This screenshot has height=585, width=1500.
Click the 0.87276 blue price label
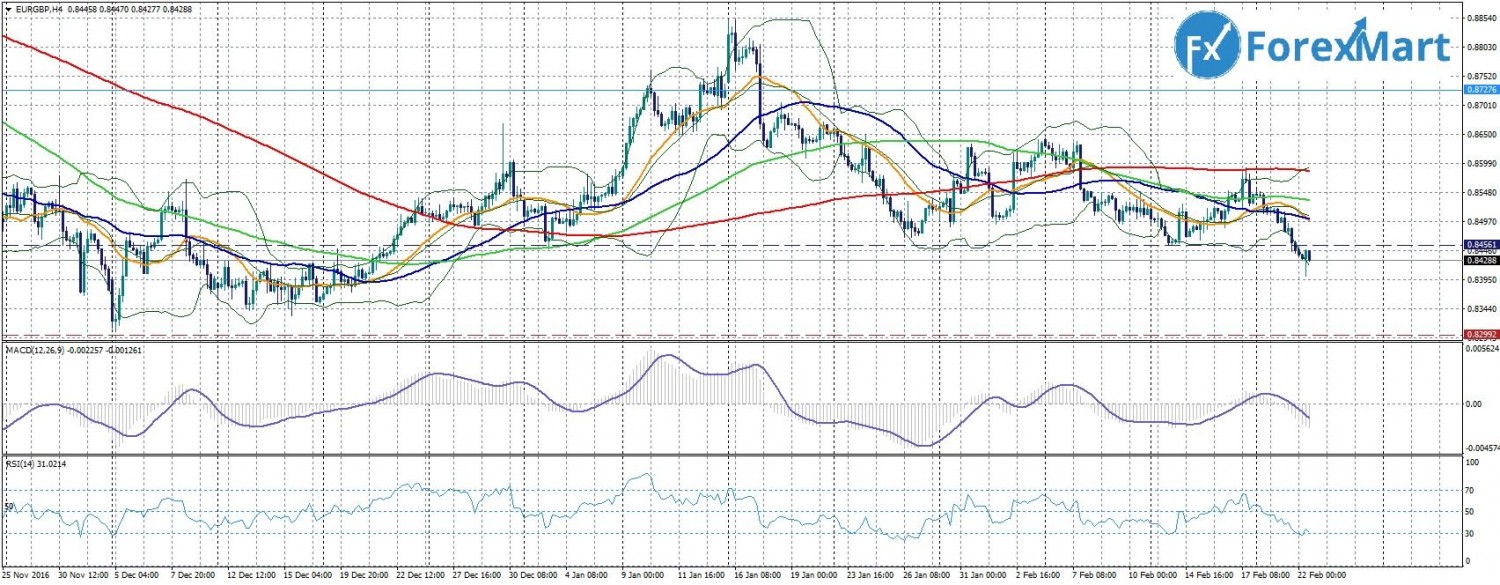tap(1479, 90)
